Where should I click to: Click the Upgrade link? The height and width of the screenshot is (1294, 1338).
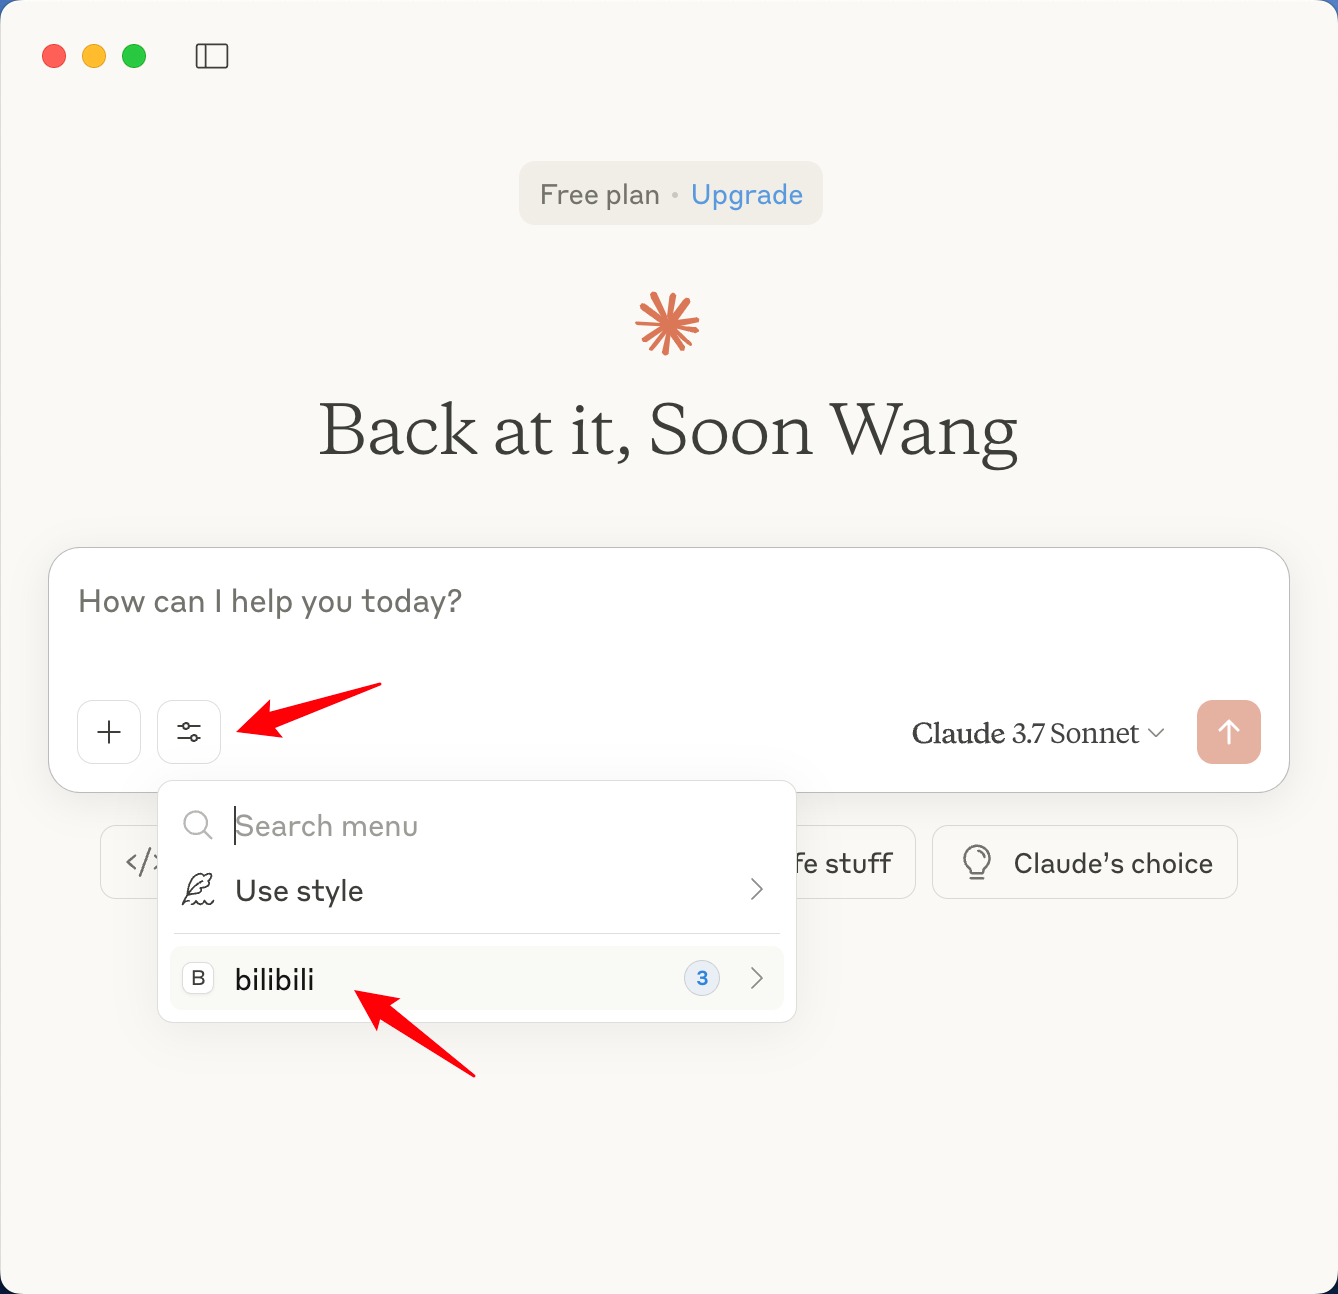pos(747,194)
